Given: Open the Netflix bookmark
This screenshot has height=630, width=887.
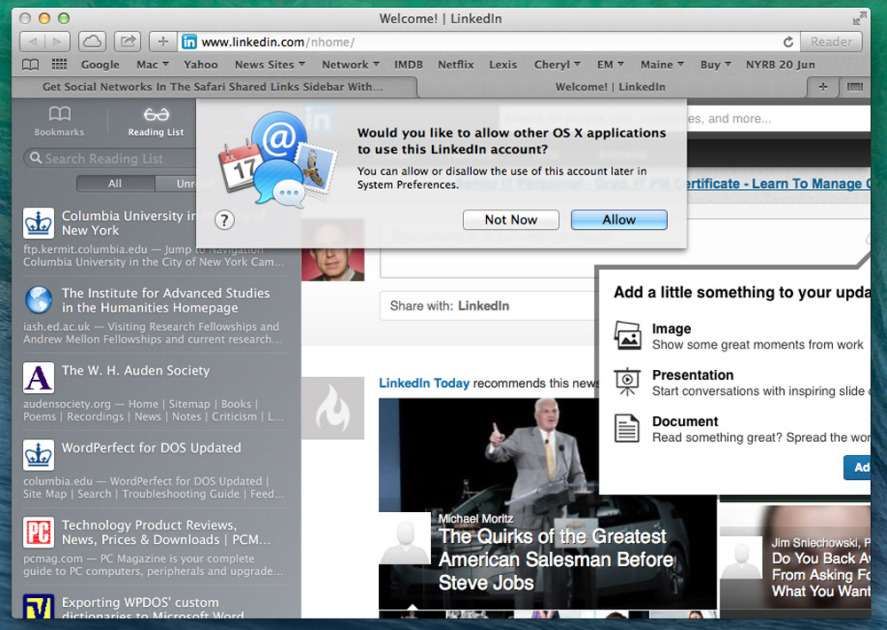Looking at the screenshot, I should click(455, 65).
